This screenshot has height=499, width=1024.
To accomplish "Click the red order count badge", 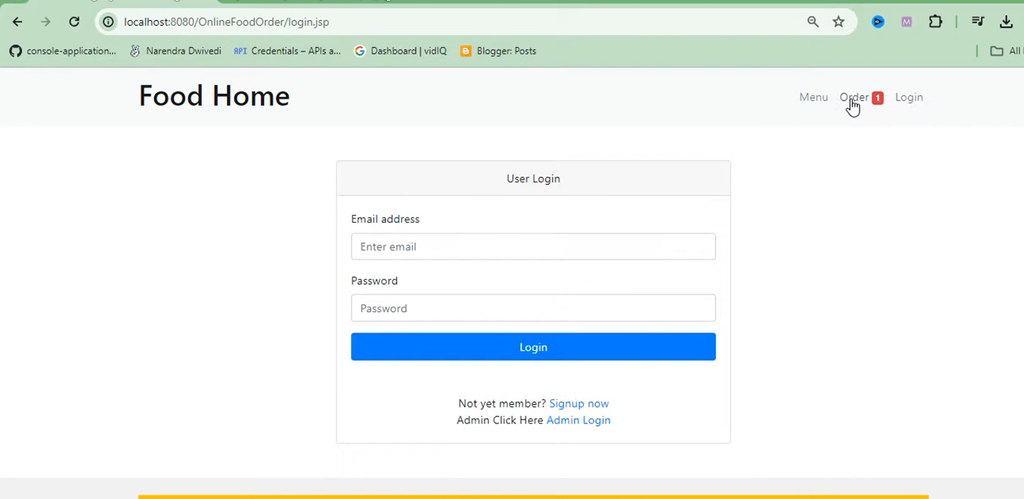I will click(x=878, y=98).
